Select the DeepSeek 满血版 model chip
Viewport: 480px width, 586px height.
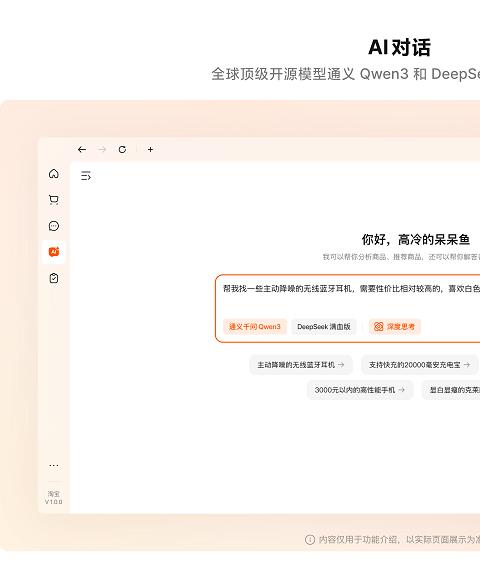pos(324,327)
